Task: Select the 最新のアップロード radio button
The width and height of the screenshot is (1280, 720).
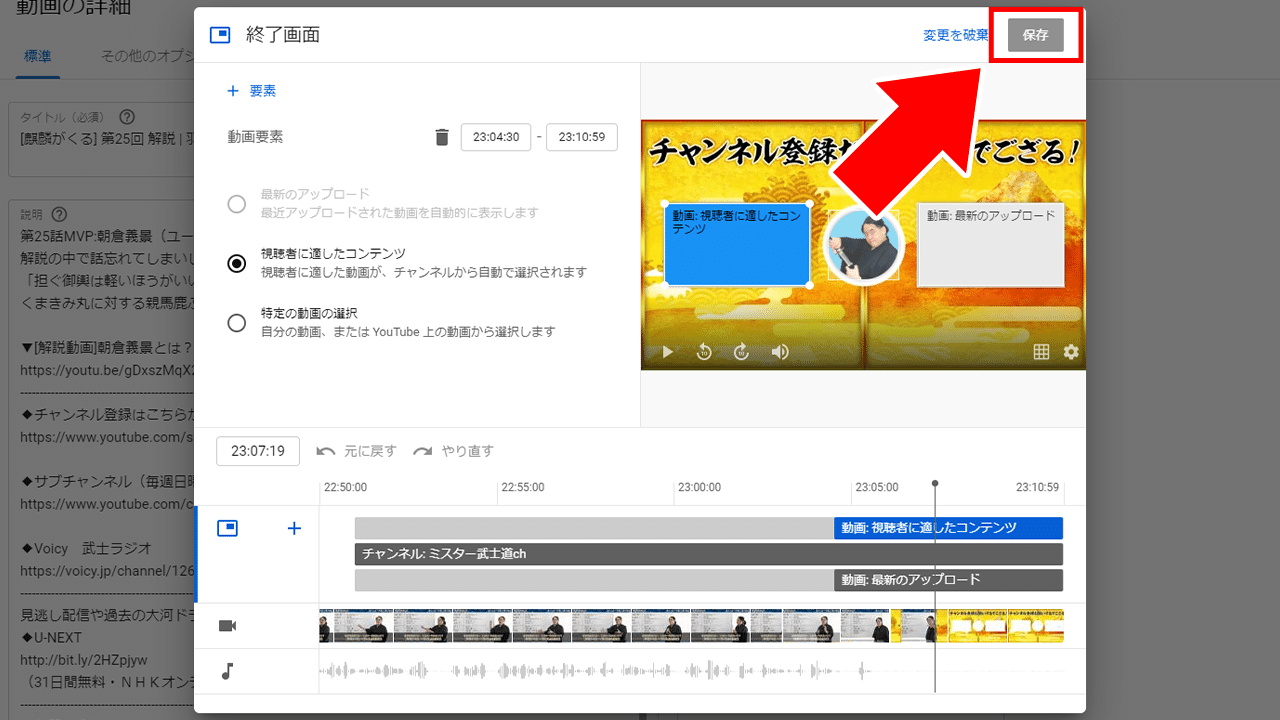Action: click(x=237, y=203)
